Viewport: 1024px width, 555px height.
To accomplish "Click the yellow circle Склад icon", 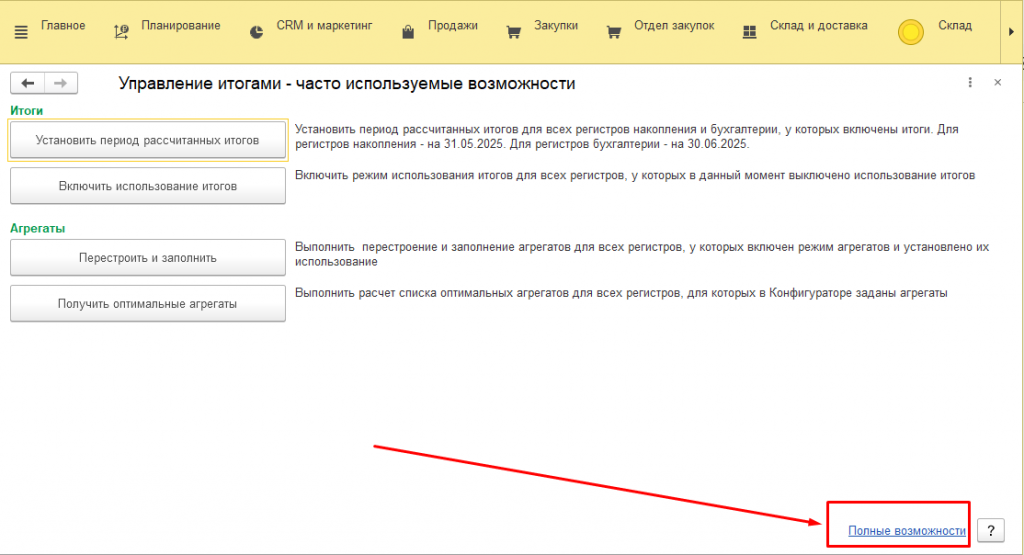I will coord(910,31).
